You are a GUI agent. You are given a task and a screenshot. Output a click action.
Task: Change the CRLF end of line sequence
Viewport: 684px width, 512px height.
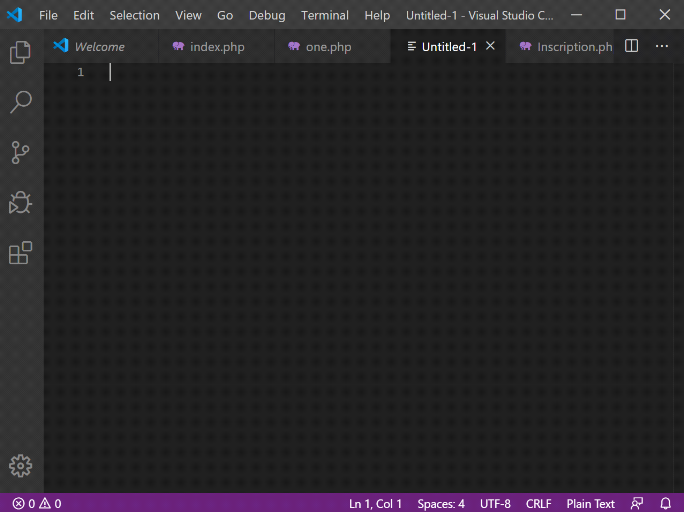coord(538,504)
